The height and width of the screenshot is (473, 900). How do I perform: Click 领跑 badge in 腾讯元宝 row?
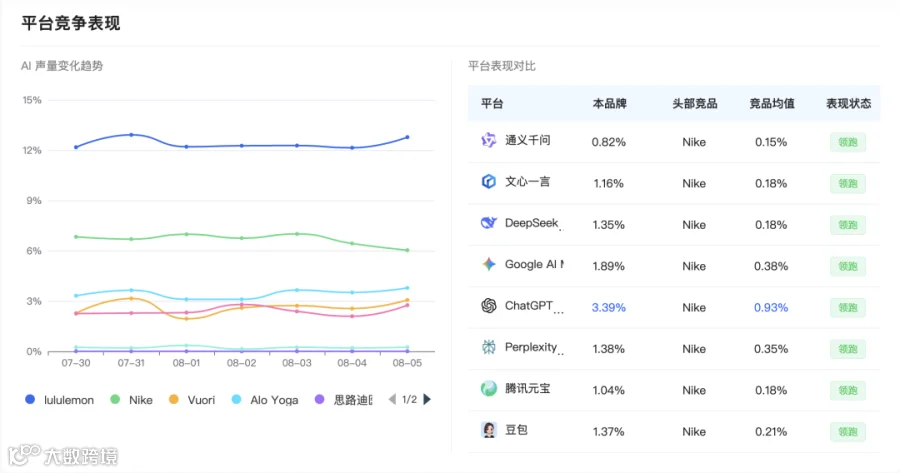click(848, 390)
